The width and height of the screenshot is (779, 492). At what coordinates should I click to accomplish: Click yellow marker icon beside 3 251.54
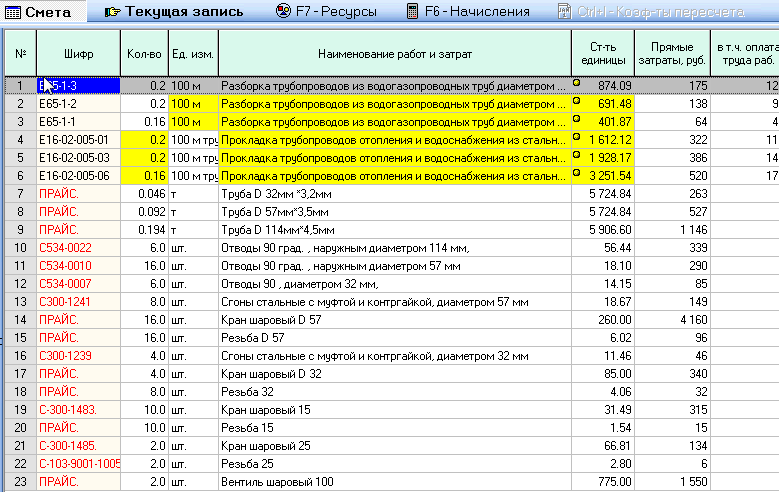(x=577, y=172)
